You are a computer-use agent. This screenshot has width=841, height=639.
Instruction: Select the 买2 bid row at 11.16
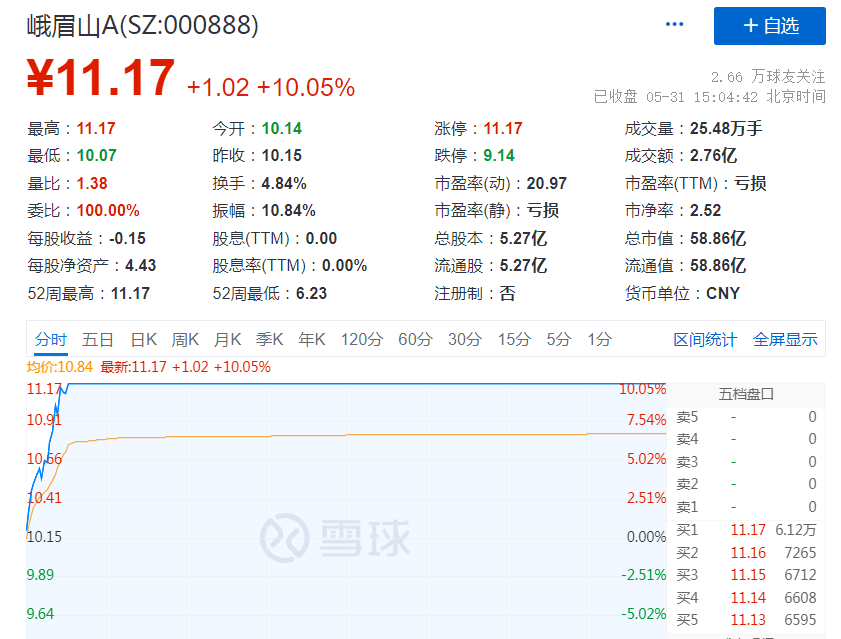coord(746,553)
